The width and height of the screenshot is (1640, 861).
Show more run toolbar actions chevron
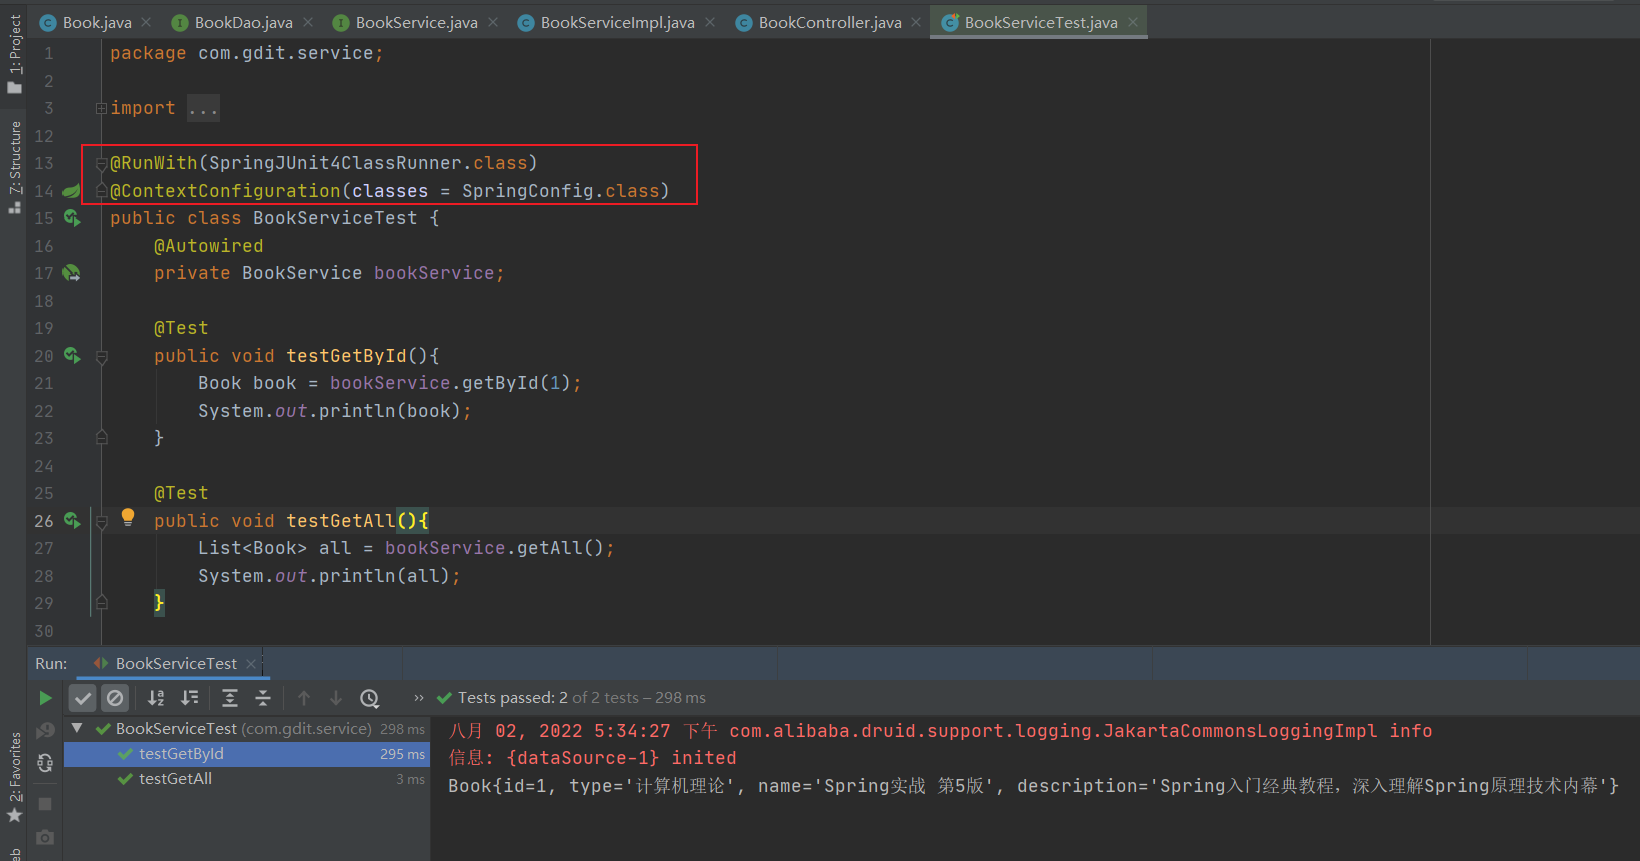coord(419,698)
